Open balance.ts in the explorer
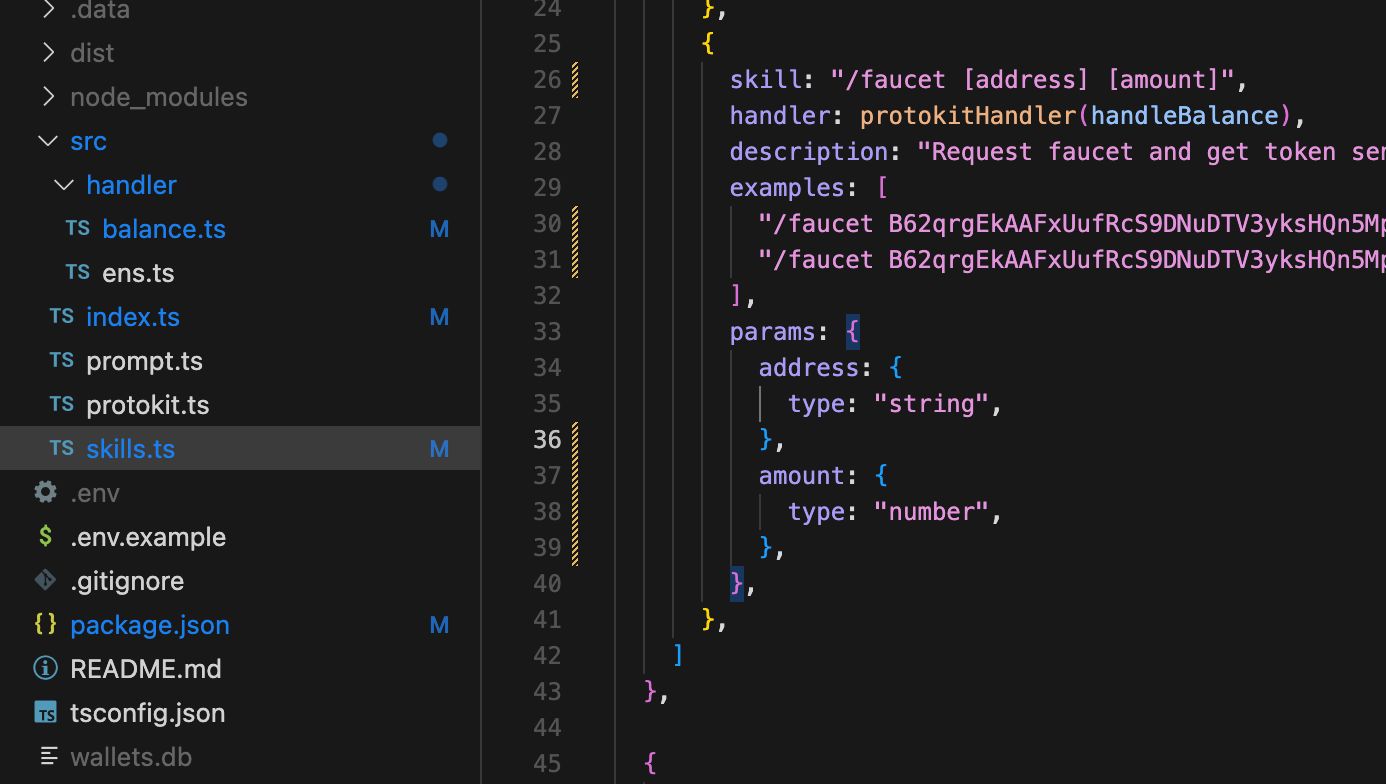The height and width of the screenshot is (784, 1386). pyautogui.click(x=164, y=229)
